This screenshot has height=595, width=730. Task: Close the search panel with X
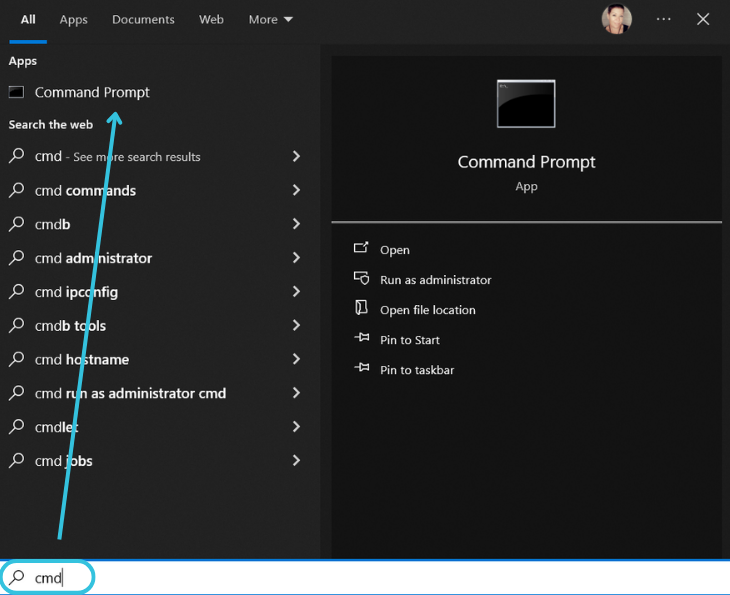tap(703, 19)
